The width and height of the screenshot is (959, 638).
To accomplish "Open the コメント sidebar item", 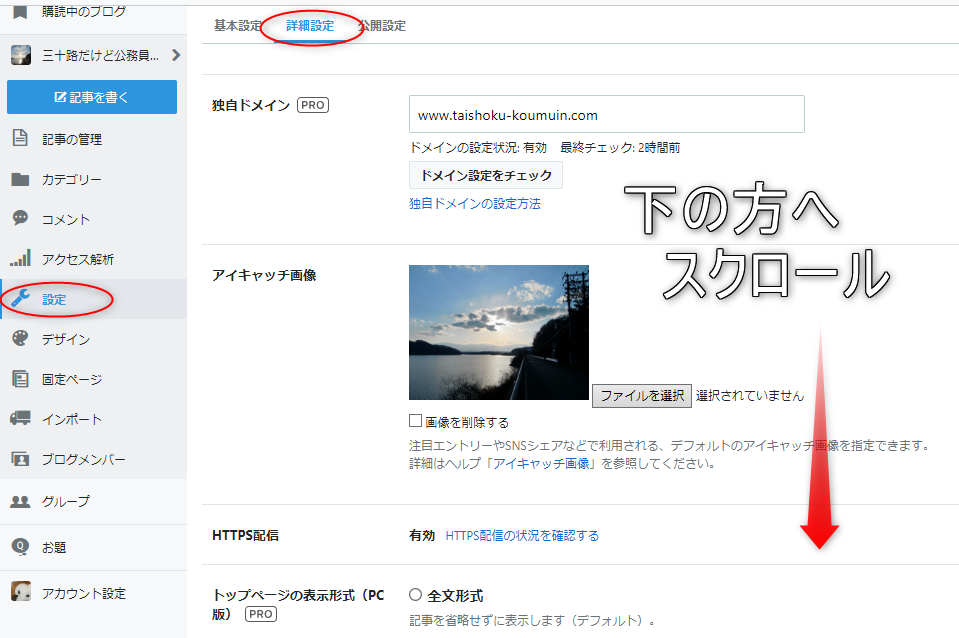I will (x=66, y=220).
